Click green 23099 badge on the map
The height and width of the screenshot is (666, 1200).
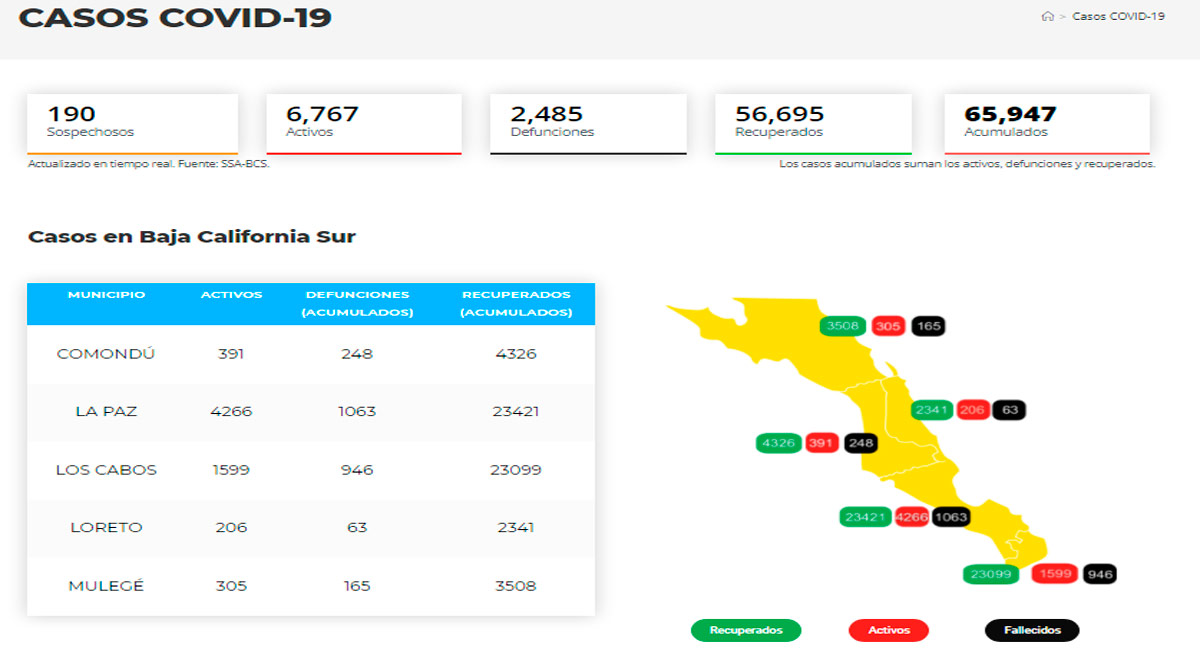click(x=991, y=574)
